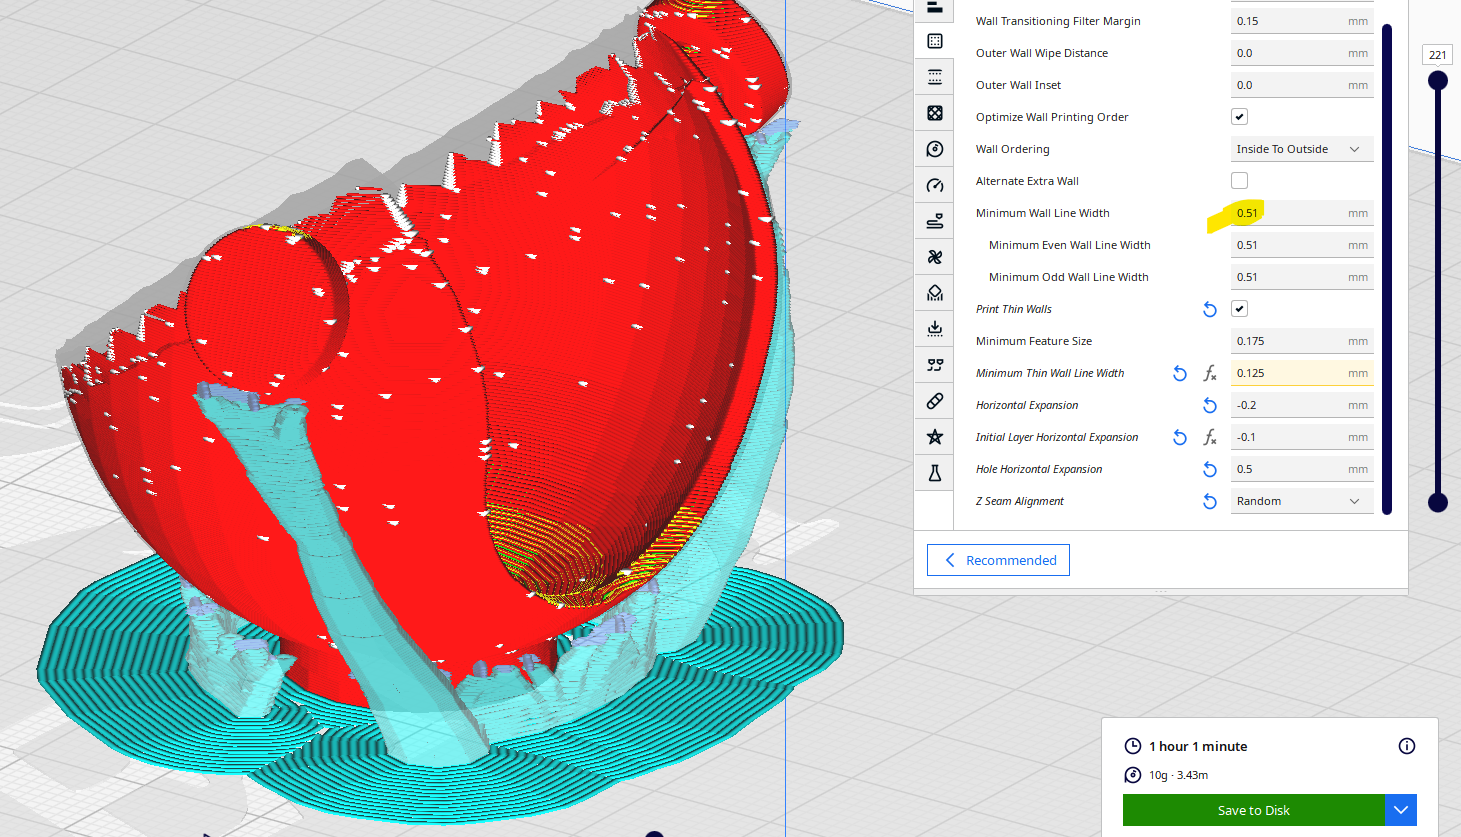
Task: Switch back to Recommended settings view
Action: [997, 560]
